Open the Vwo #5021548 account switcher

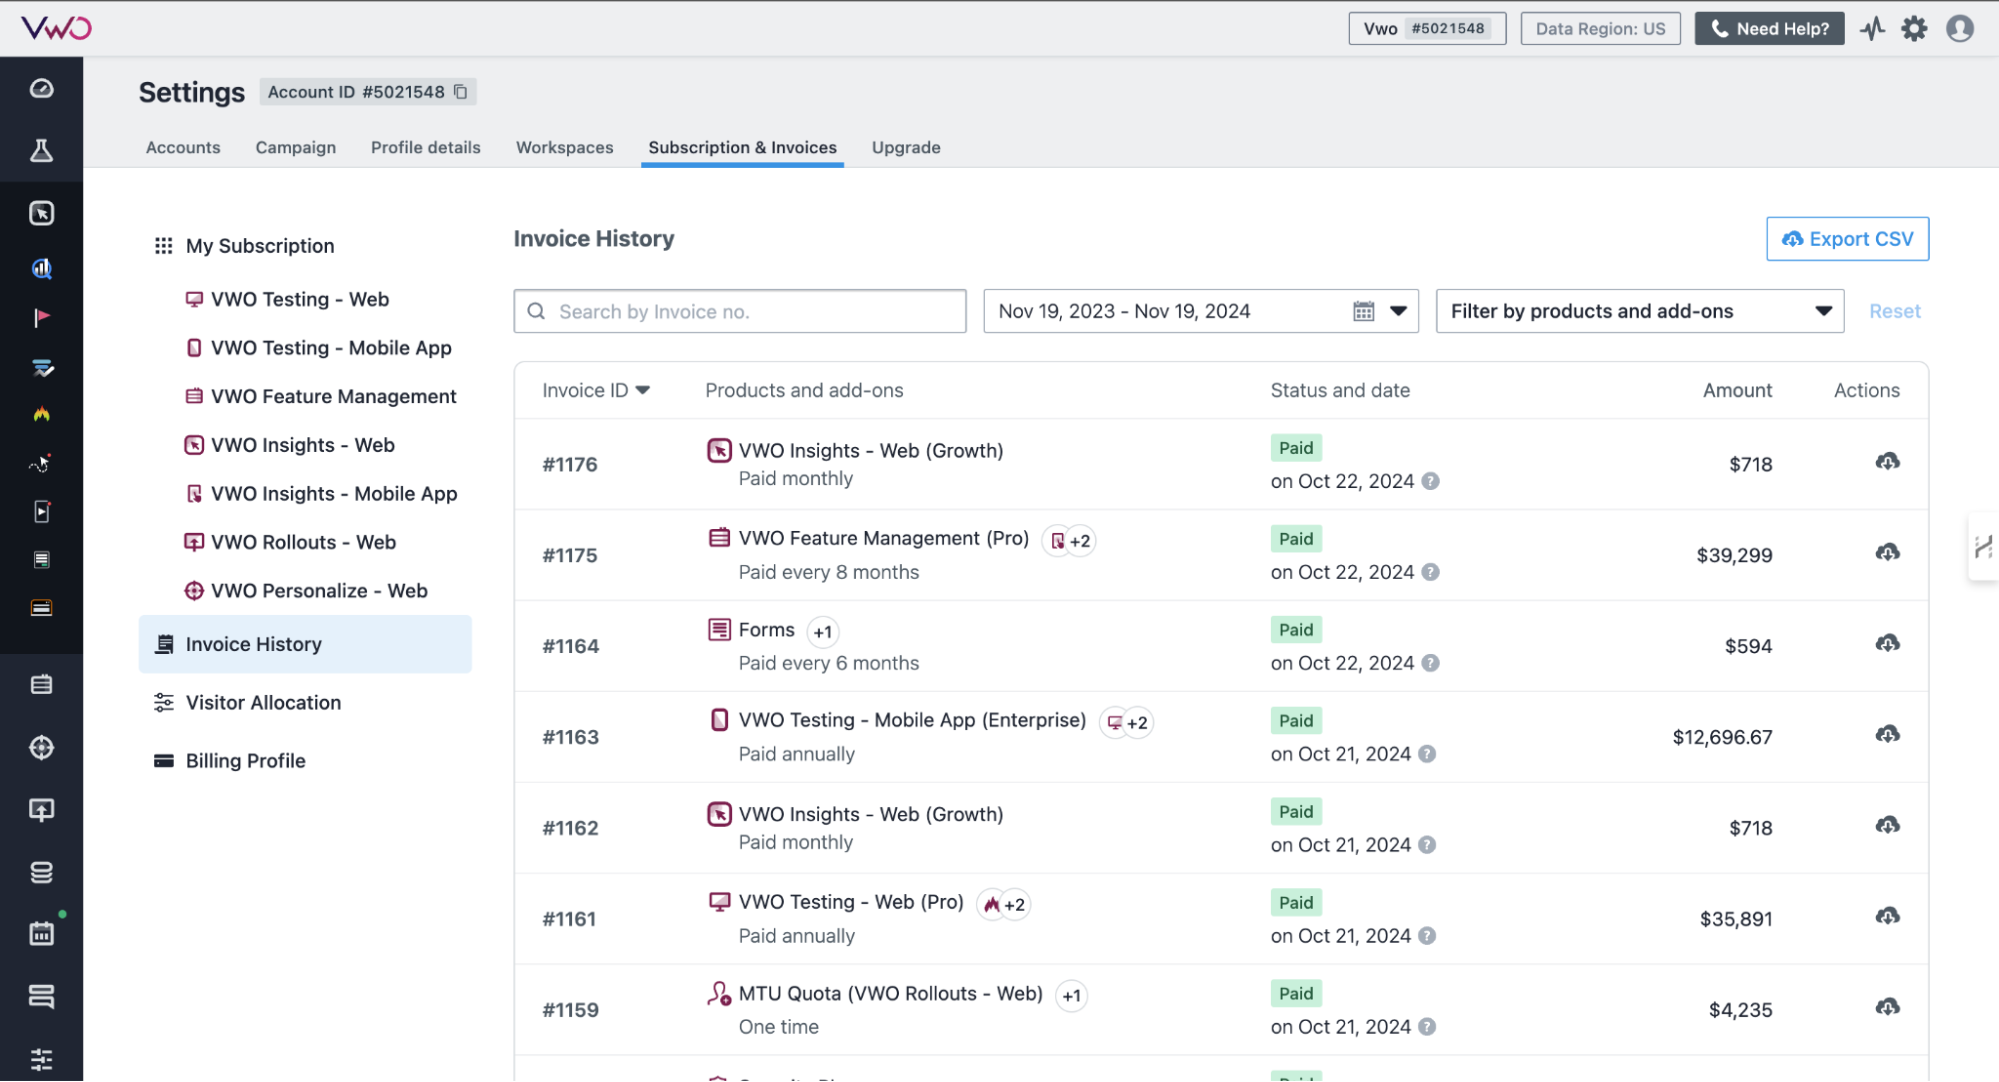[1427, 28]
